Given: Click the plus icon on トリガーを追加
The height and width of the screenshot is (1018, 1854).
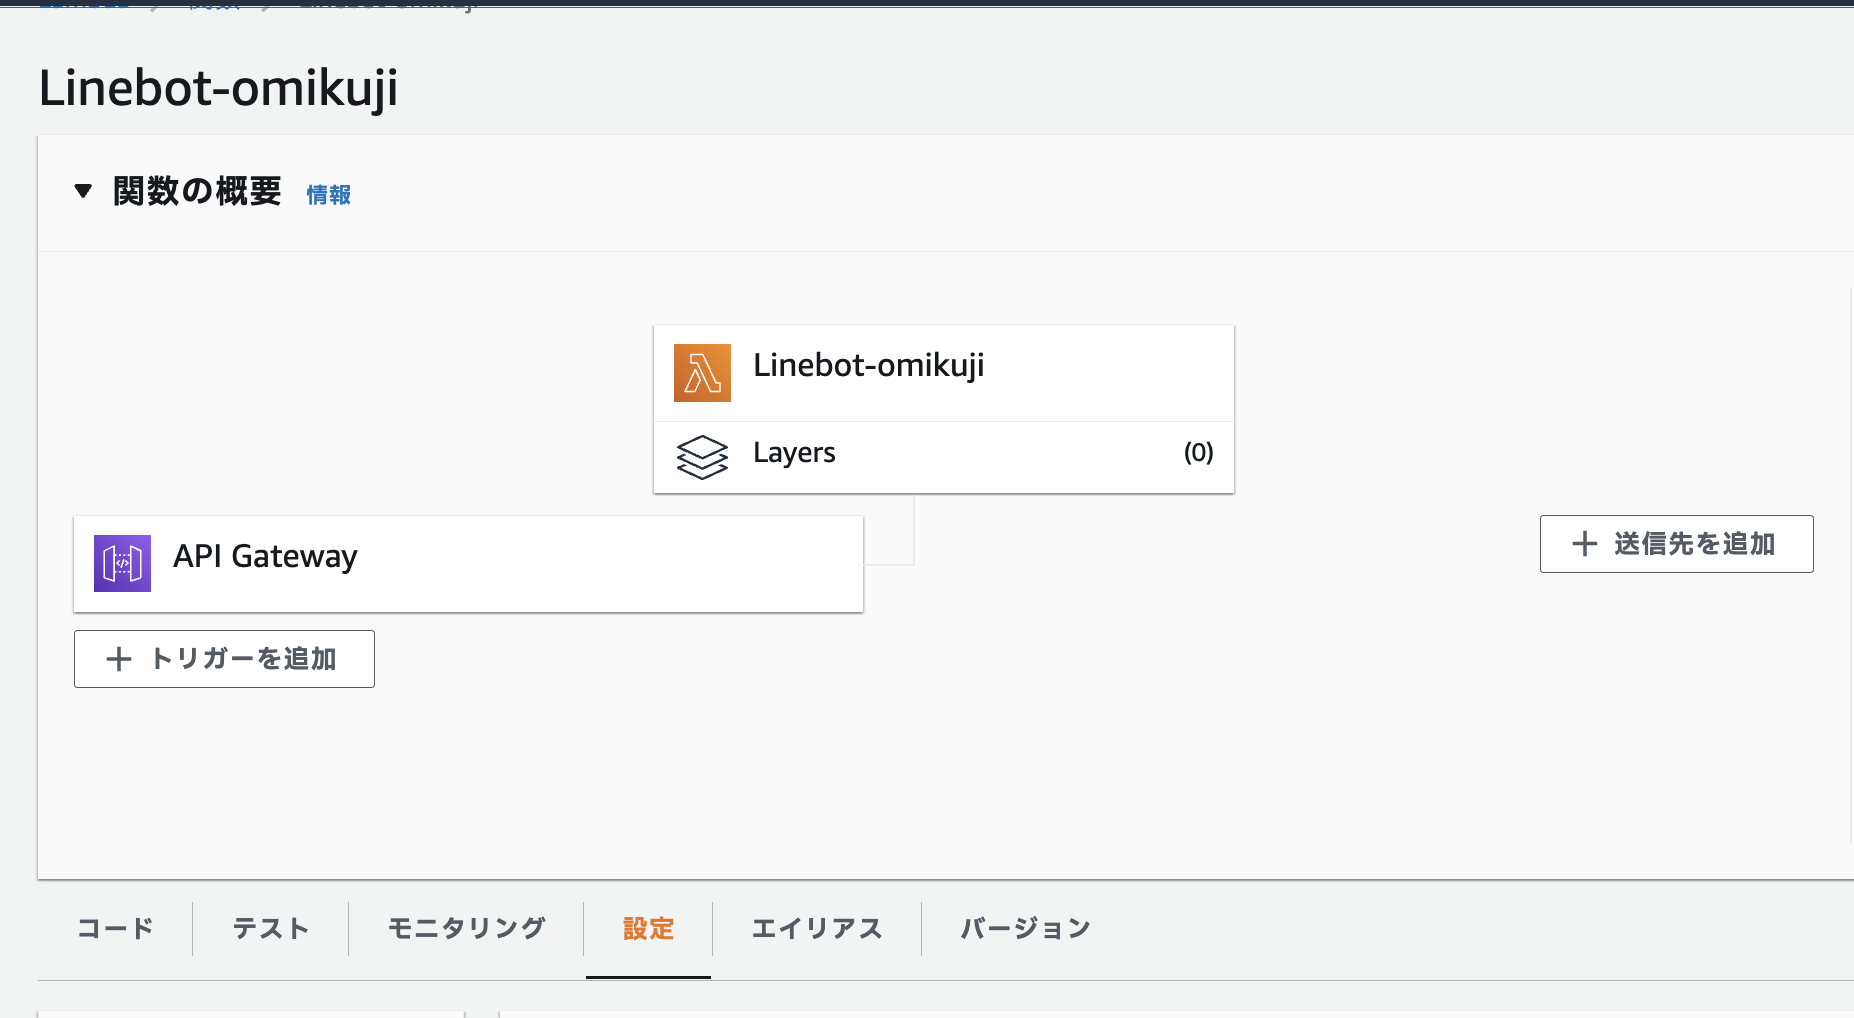Looking at the screenshot, I should 120,659.
